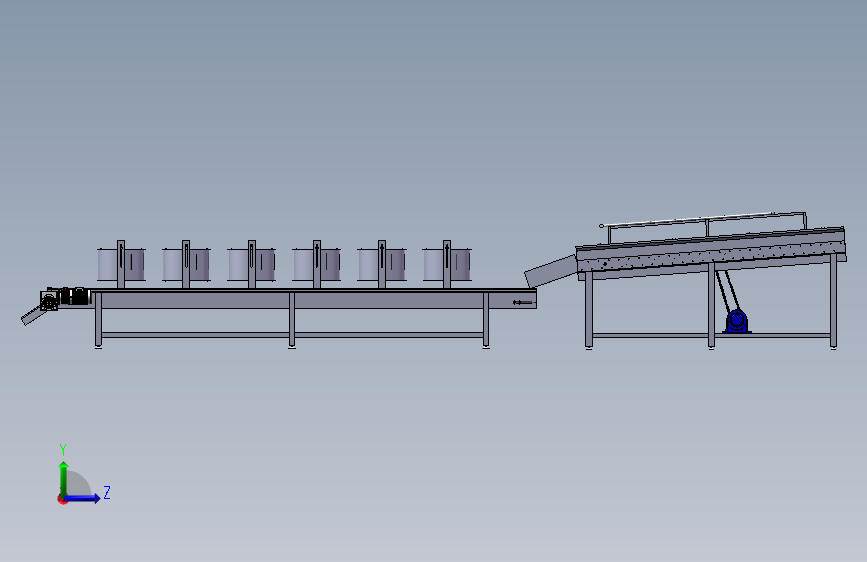Select the small discharge chute at far left
The image size is (867, 562).
pyautogui.click(x=34, y=316)
